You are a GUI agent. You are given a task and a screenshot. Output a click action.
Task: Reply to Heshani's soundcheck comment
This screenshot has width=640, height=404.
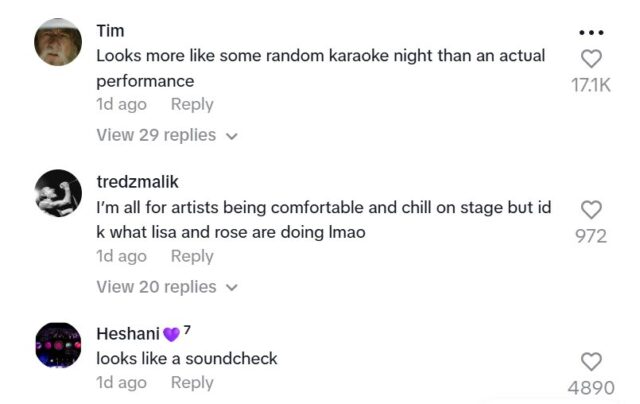pos(192,382)
